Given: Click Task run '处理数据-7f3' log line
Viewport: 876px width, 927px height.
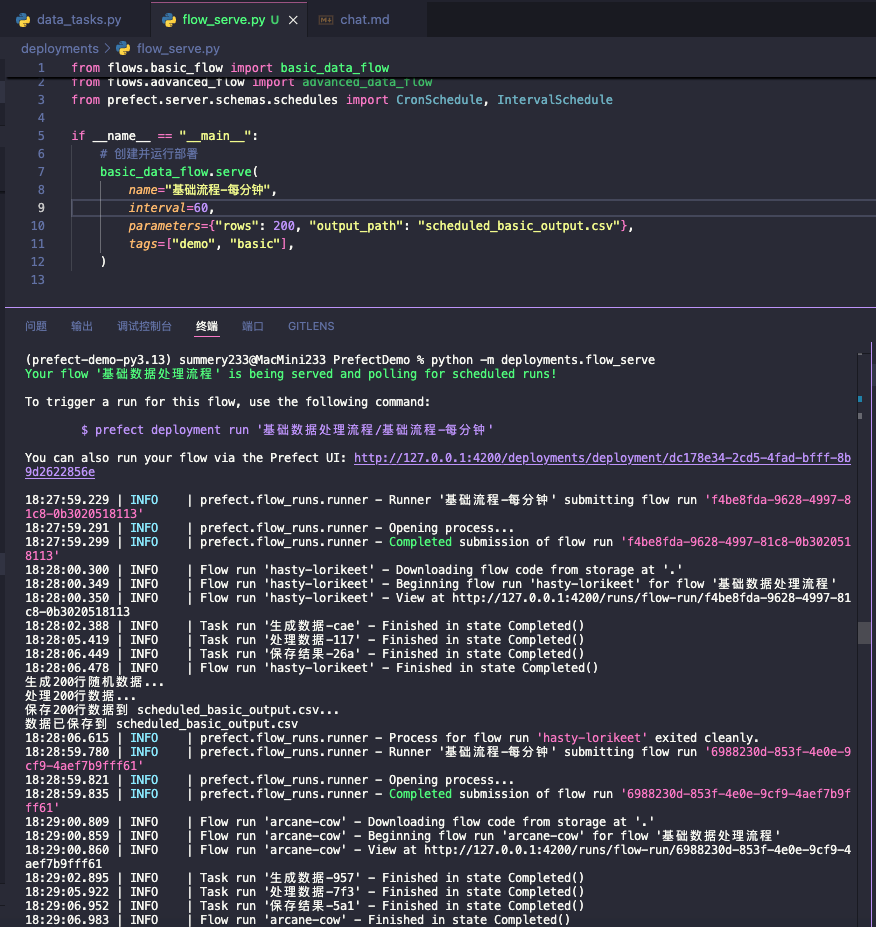Looking at the screenshot, I should click(304, 892).
